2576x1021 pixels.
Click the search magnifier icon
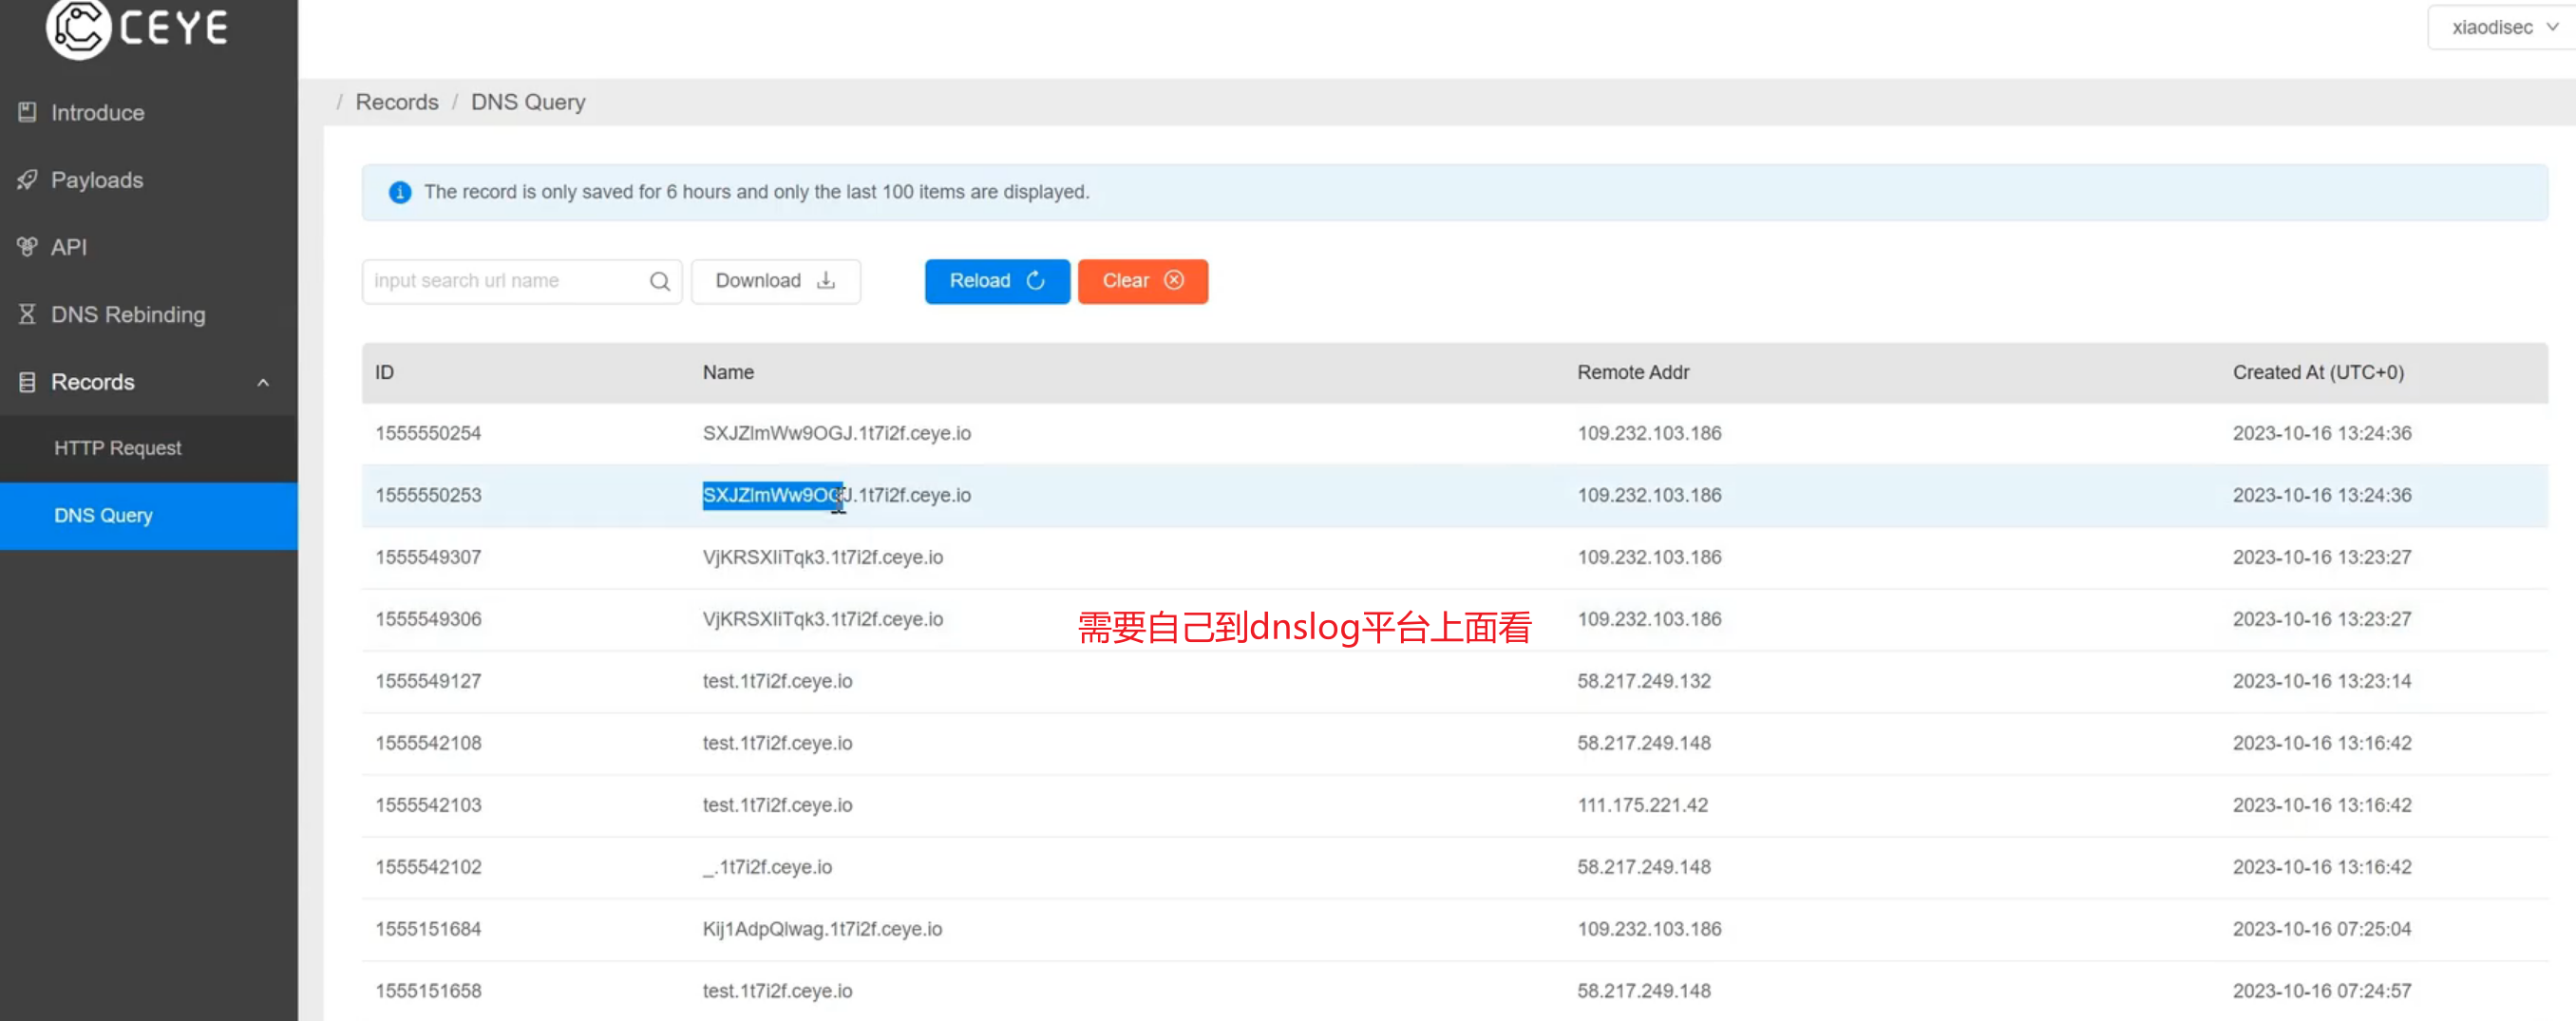click(659, 281)
